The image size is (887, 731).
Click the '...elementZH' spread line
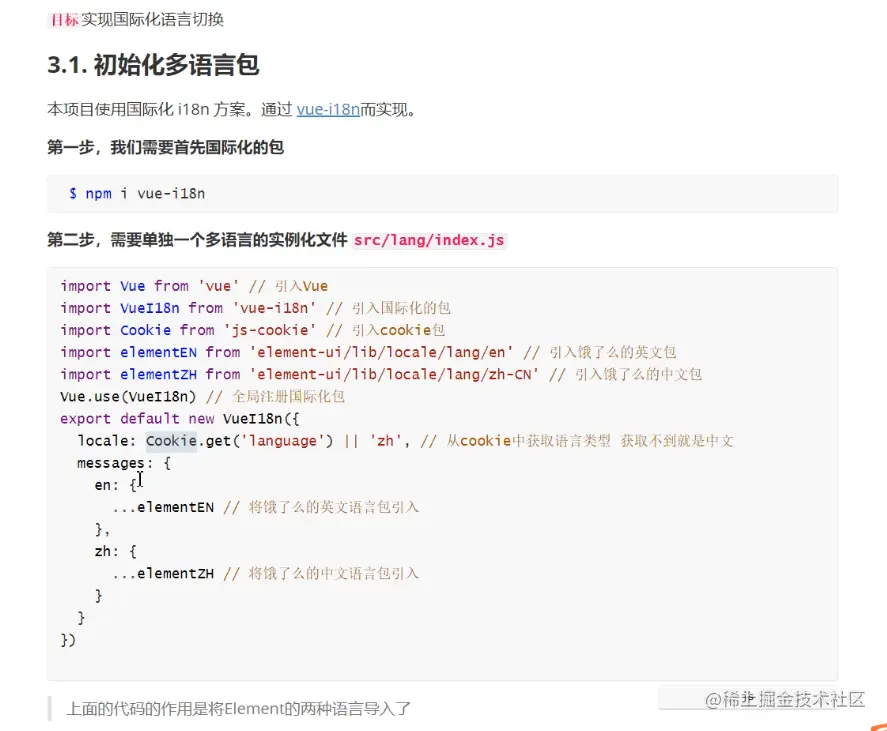coord(265,573)
